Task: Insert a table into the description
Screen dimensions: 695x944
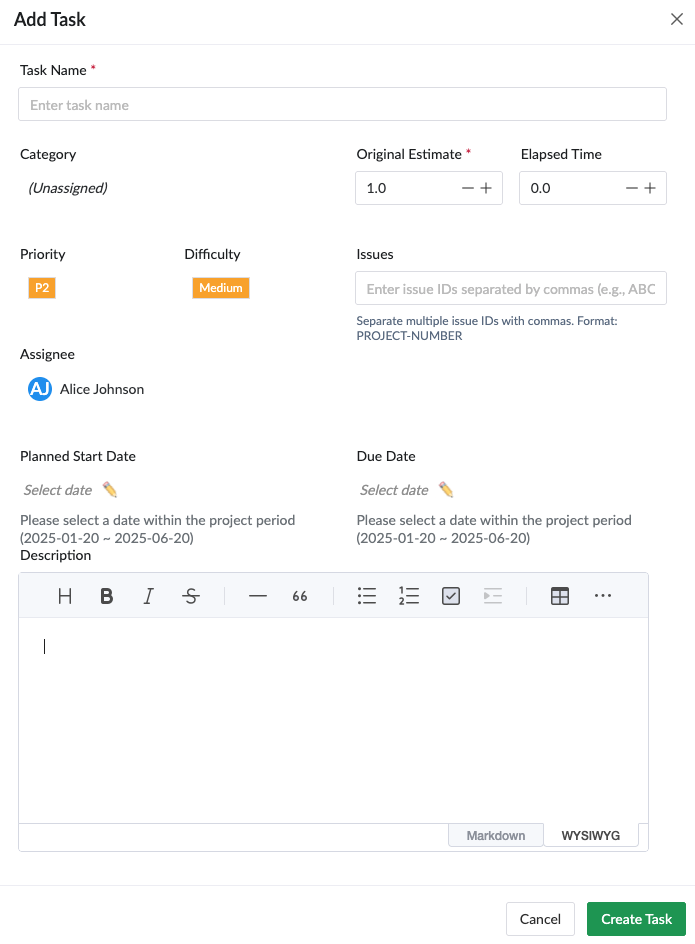Action: point(559,596)
